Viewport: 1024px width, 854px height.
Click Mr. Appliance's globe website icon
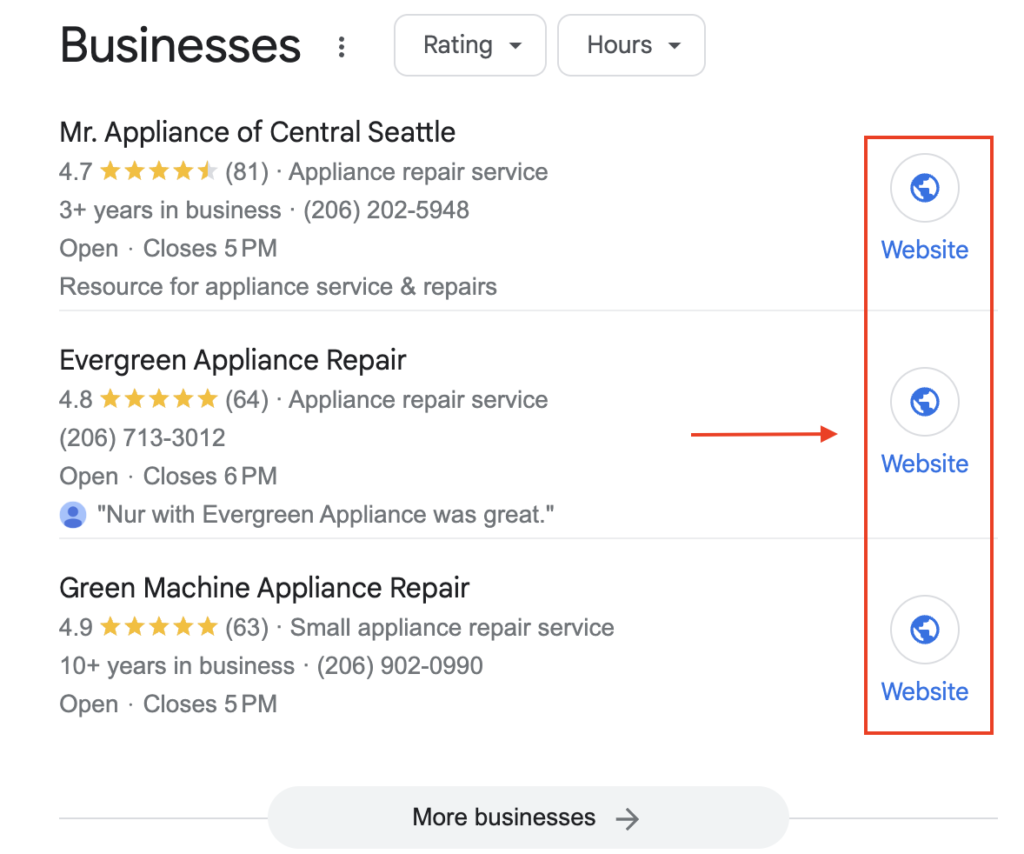(924, 188)
